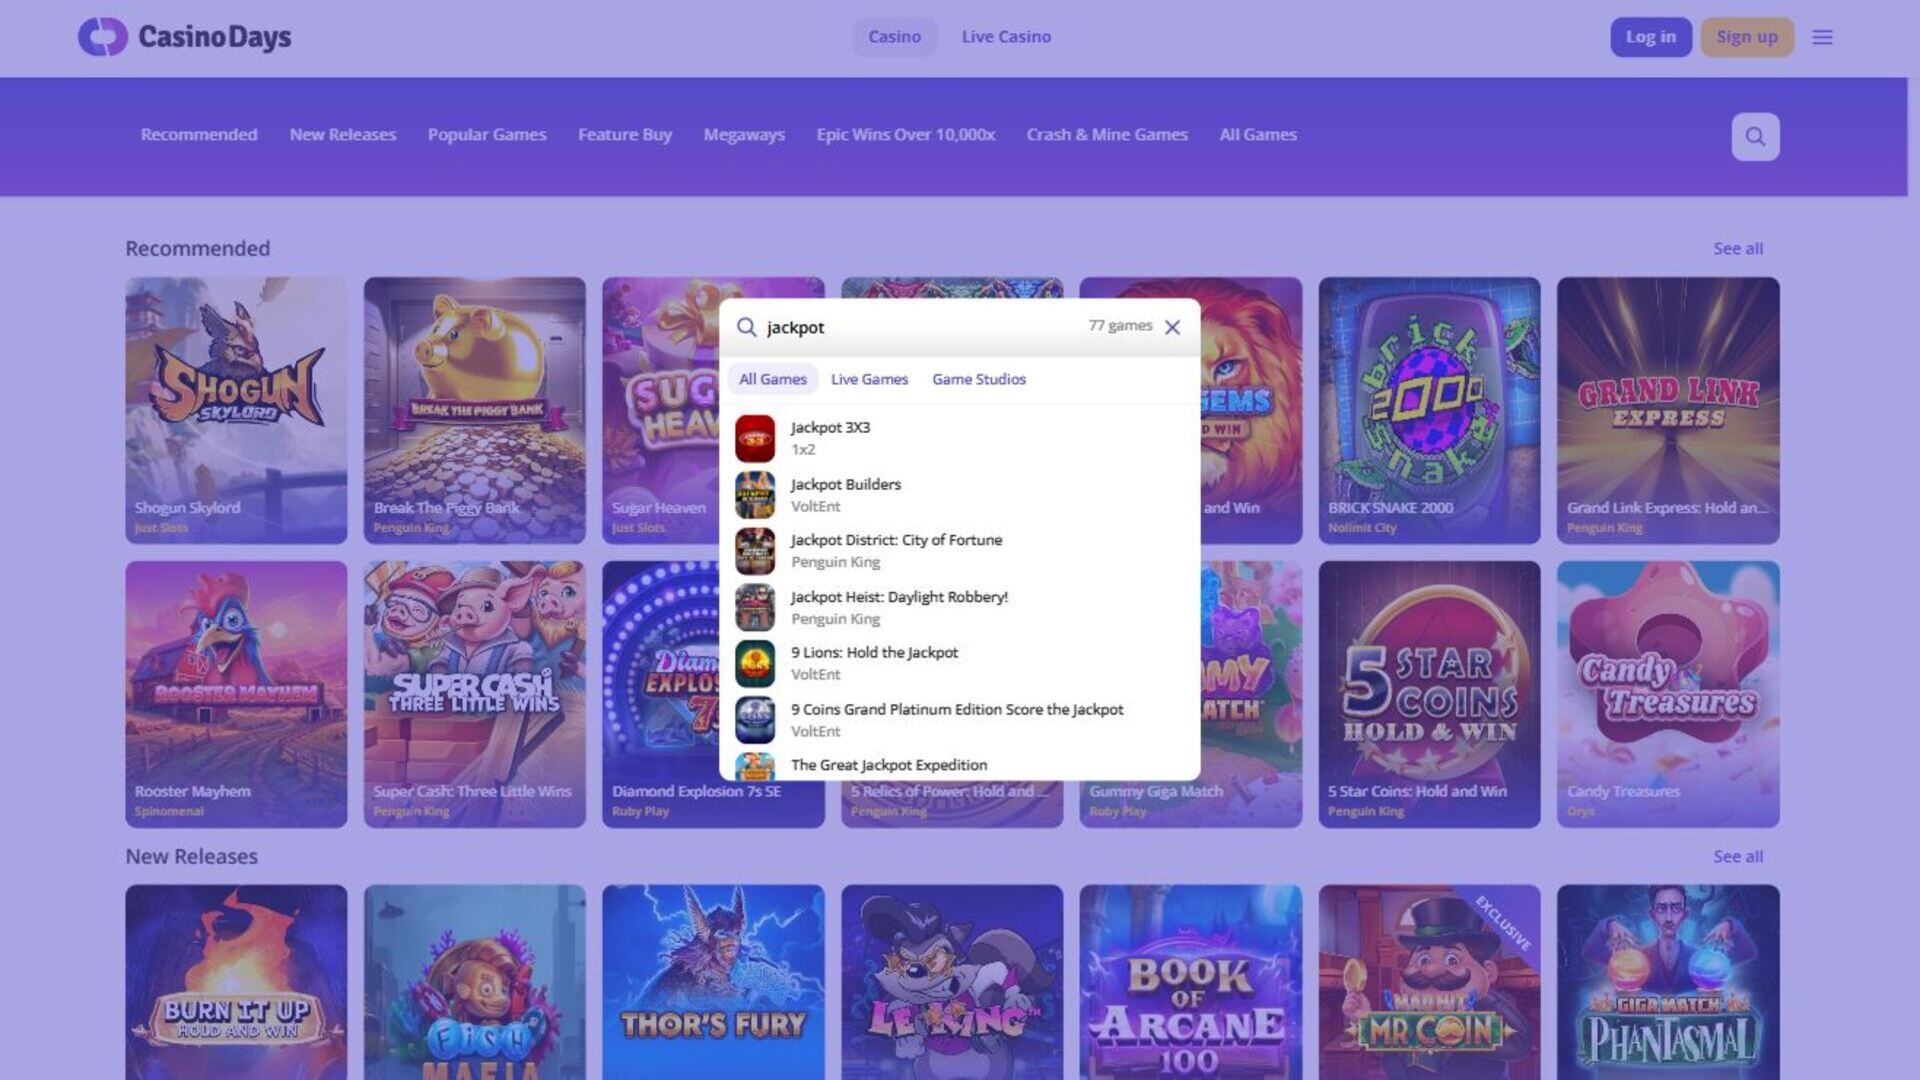Open the Live Casino section
Screen dimensions: 1920x1080
(1005, 37)
